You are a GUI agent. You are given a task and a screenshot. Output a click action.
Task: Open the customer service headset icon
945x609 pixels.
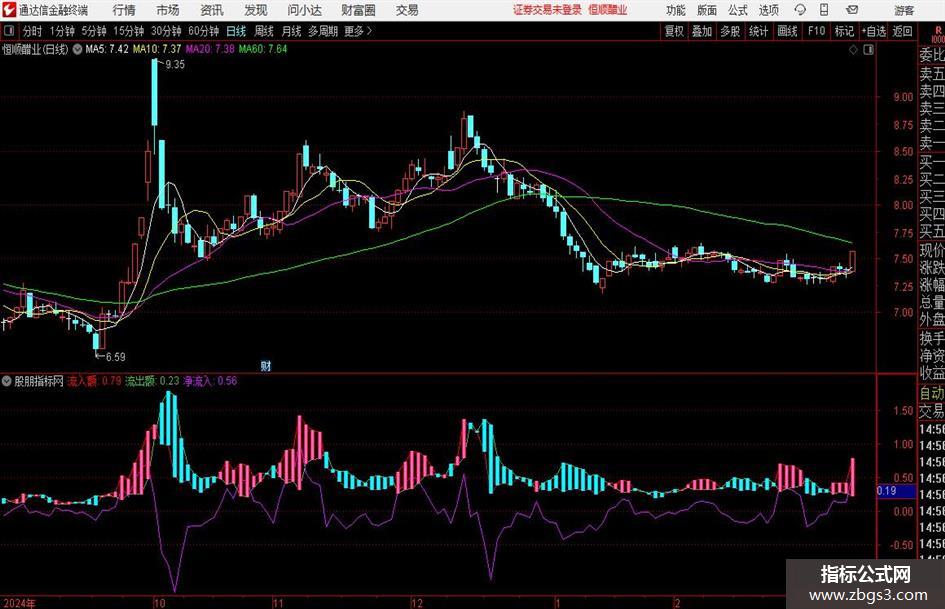pos(800,10)
